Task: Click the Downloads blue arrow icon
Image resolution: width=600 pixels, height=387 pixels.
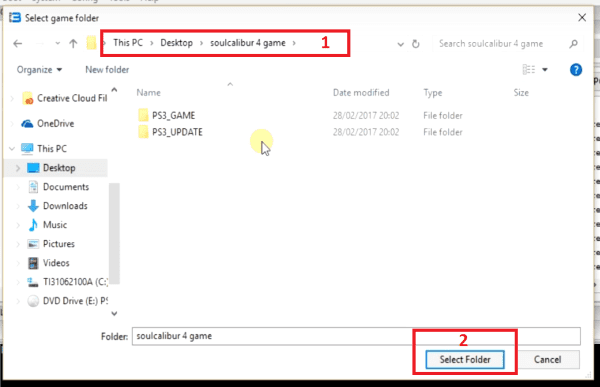Action: 33,206
